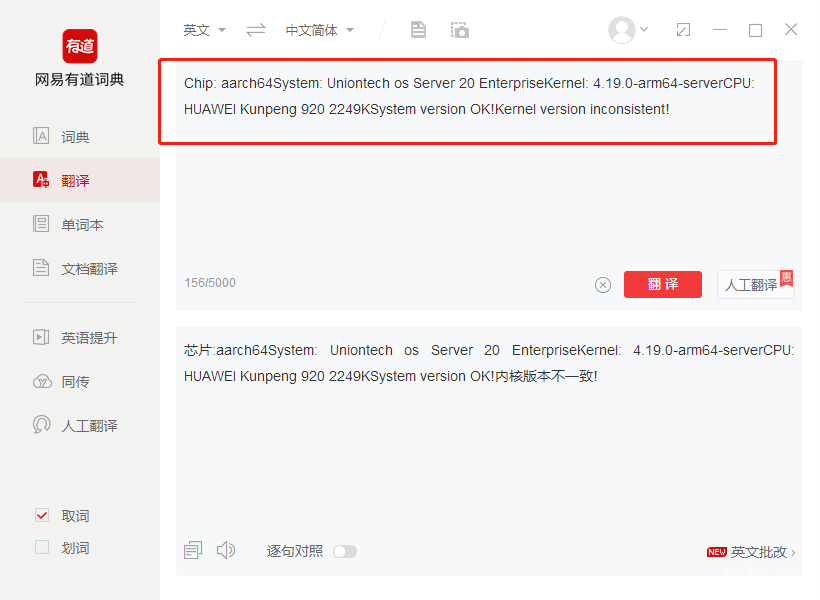Click the mini window mode icon

(x=683, y=30)
